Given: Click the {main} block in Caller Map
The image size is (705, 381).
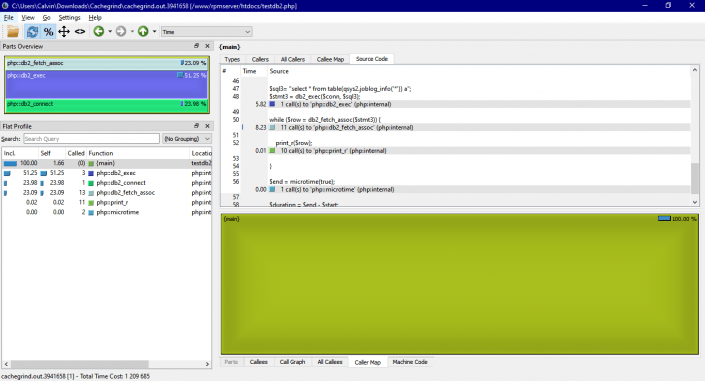Looking at the screenshot, I should coord(460,284).
